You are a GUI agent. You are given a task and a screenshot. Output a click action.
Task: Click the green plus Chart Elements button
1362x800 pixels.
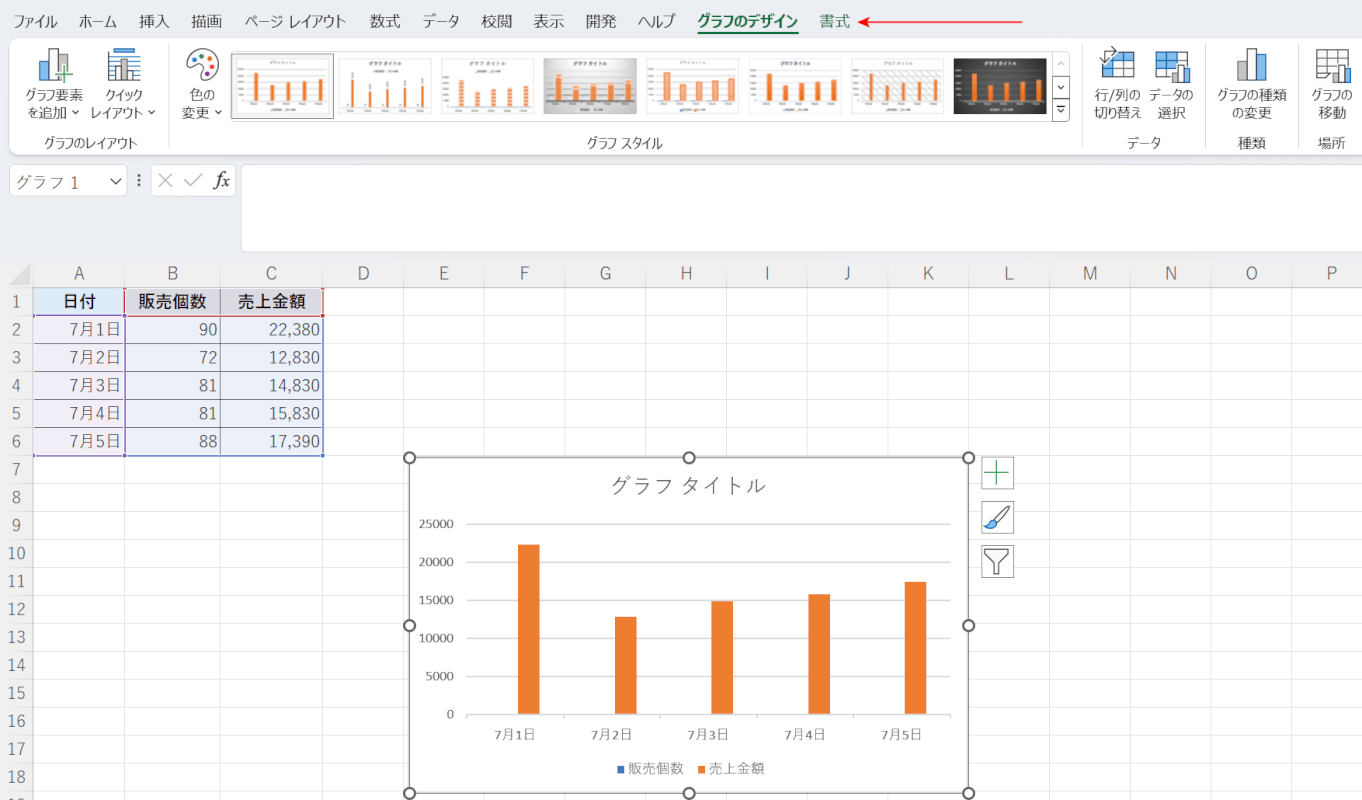998,473
